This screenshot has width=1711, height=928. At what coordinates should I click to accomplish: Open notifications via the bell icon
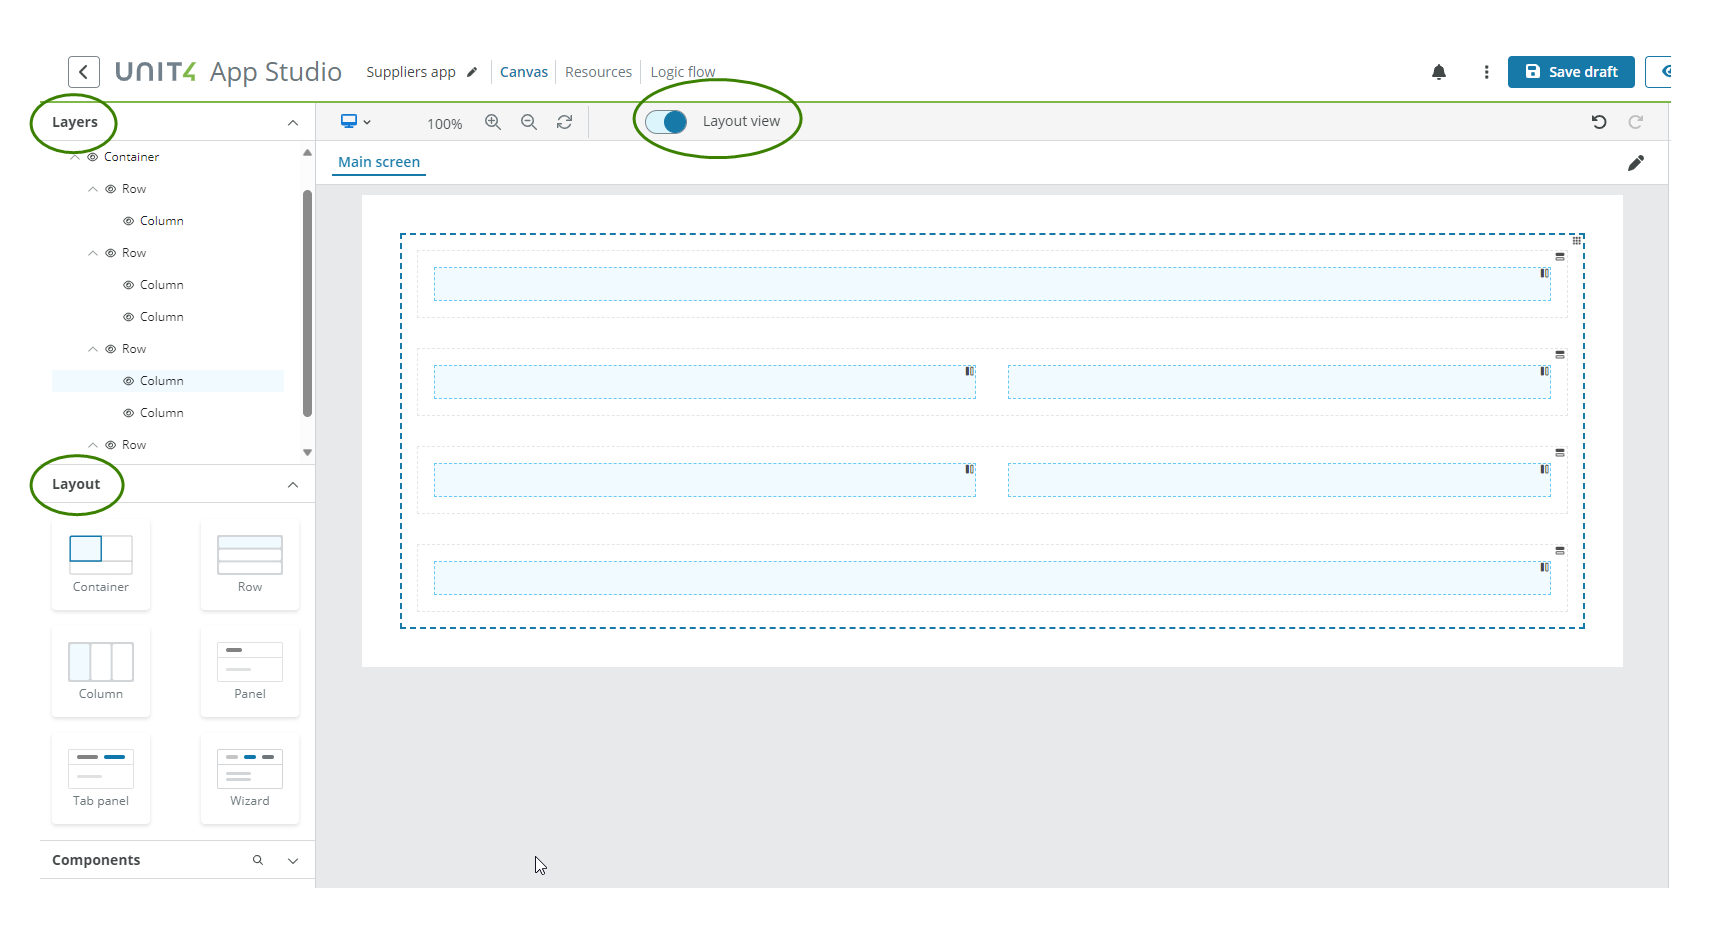(x=1439, y=71)
